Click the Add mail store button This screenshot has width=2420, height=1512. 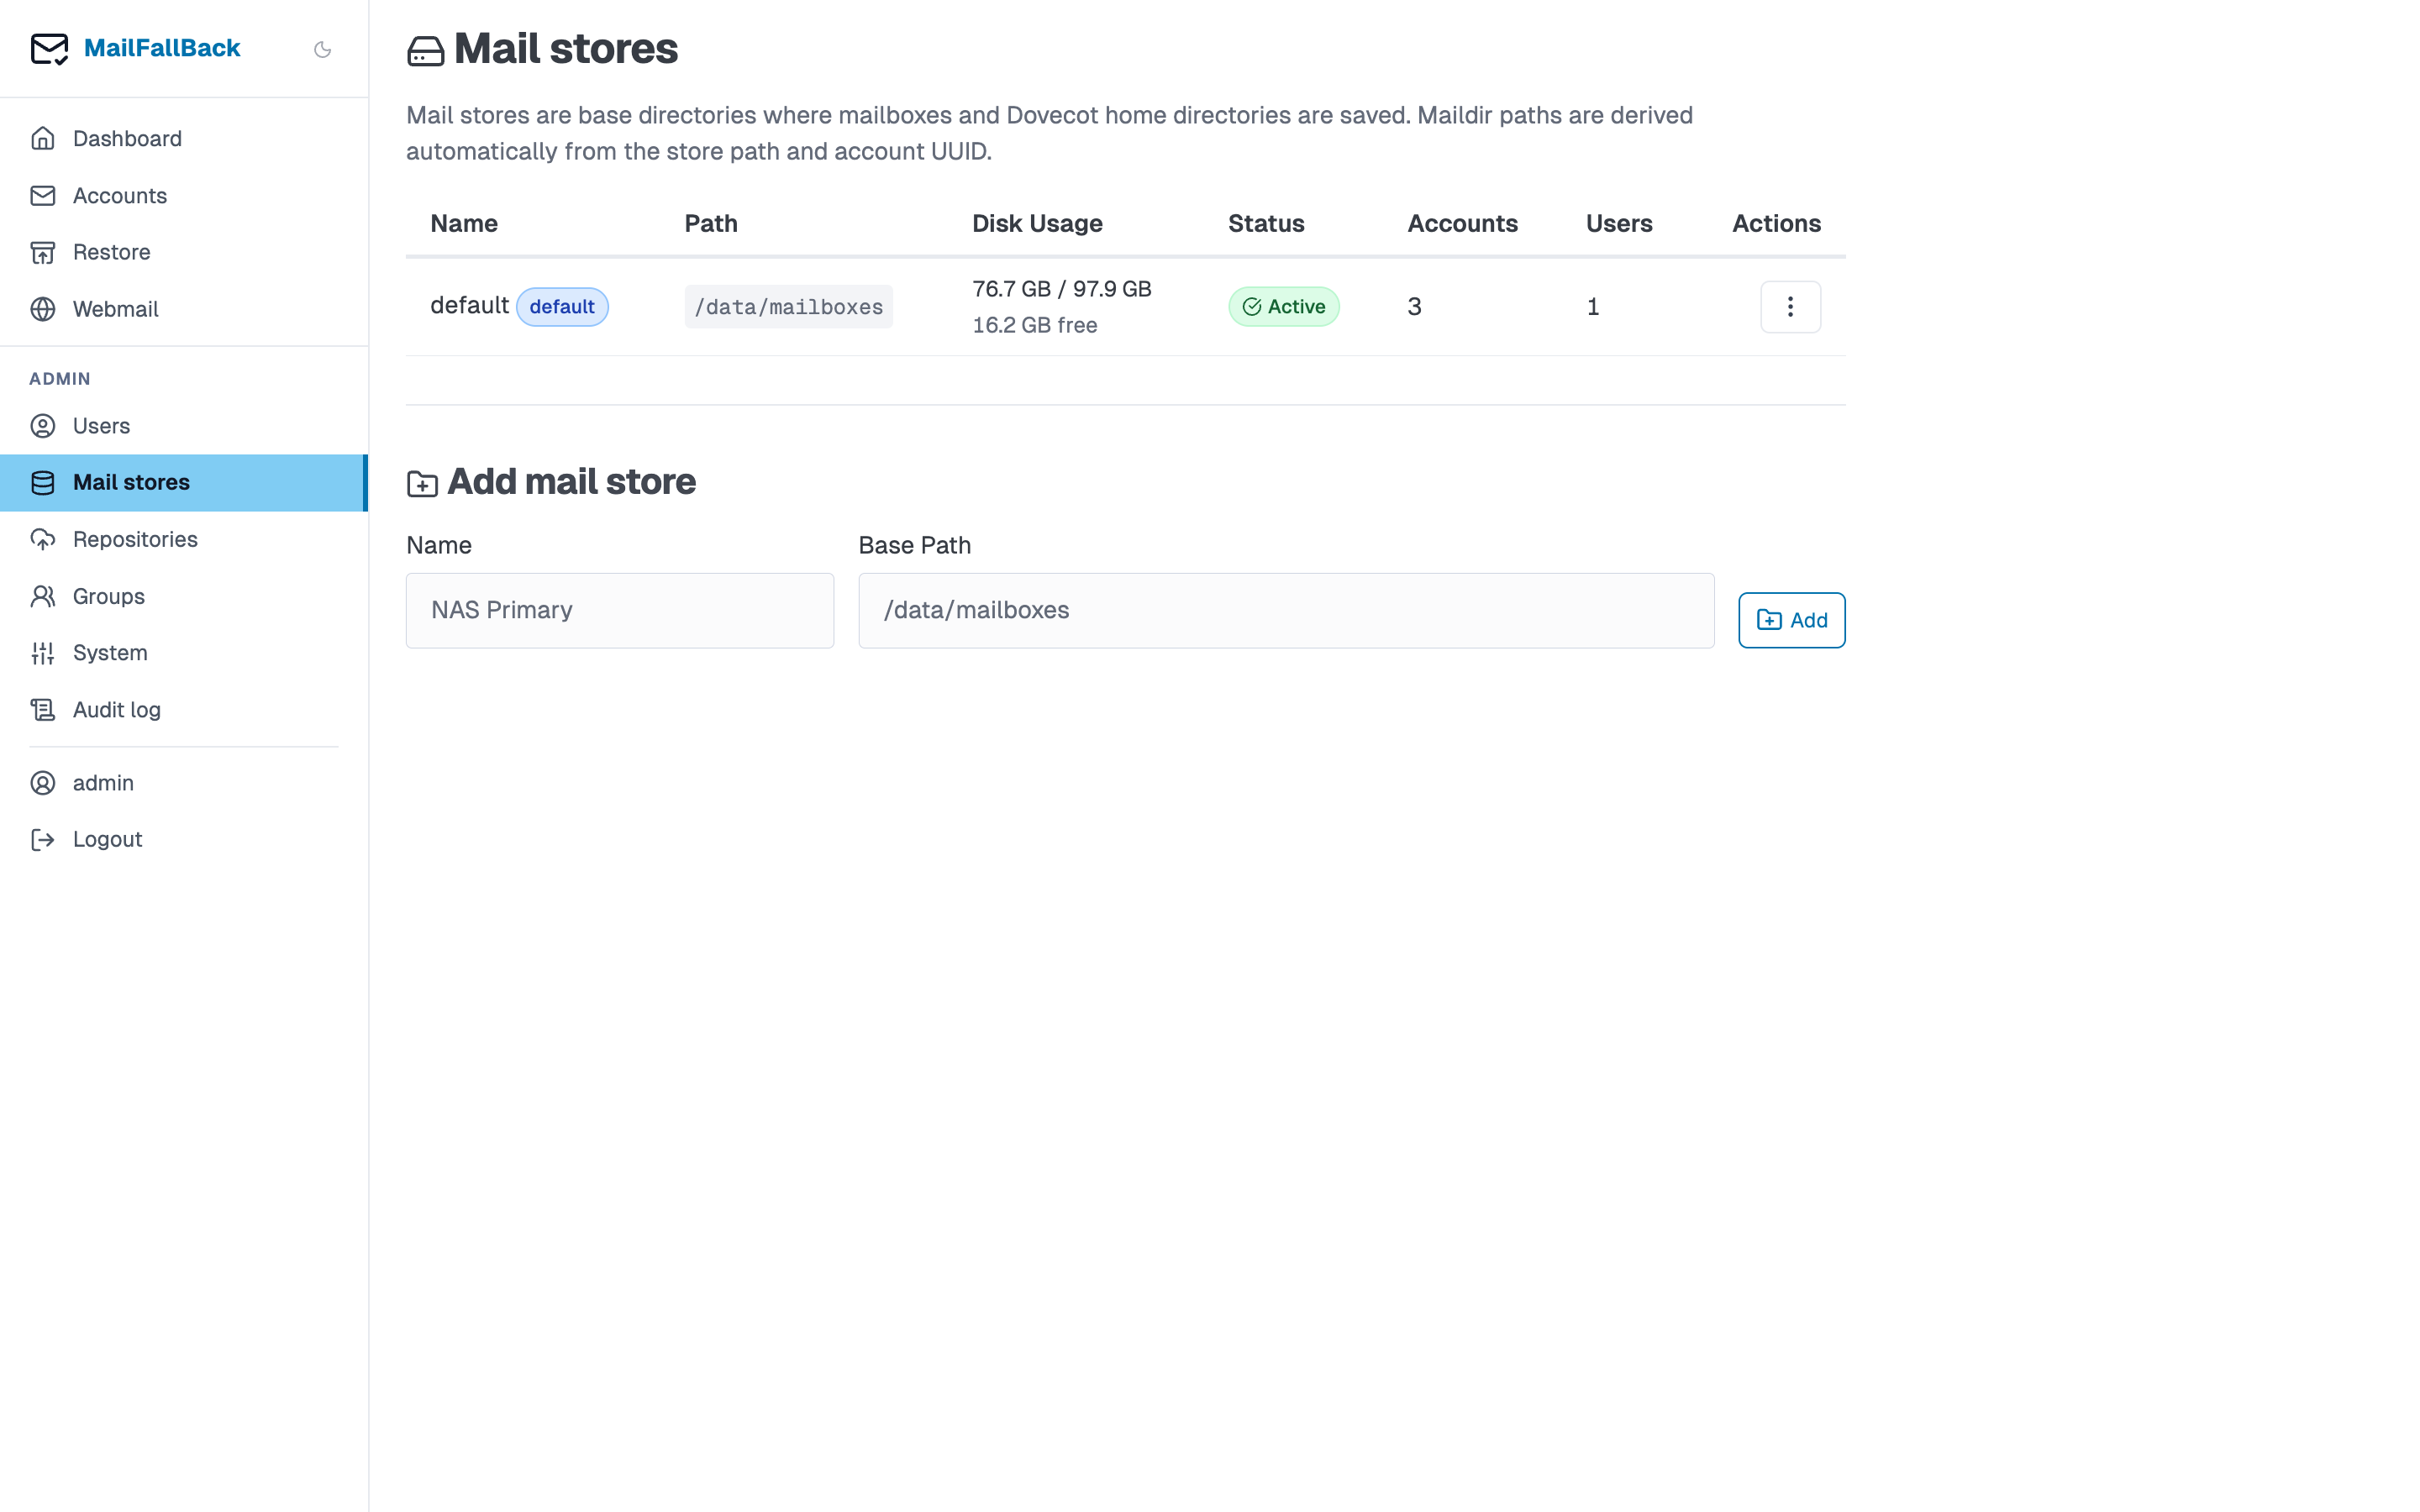[x=1791, y=620]
